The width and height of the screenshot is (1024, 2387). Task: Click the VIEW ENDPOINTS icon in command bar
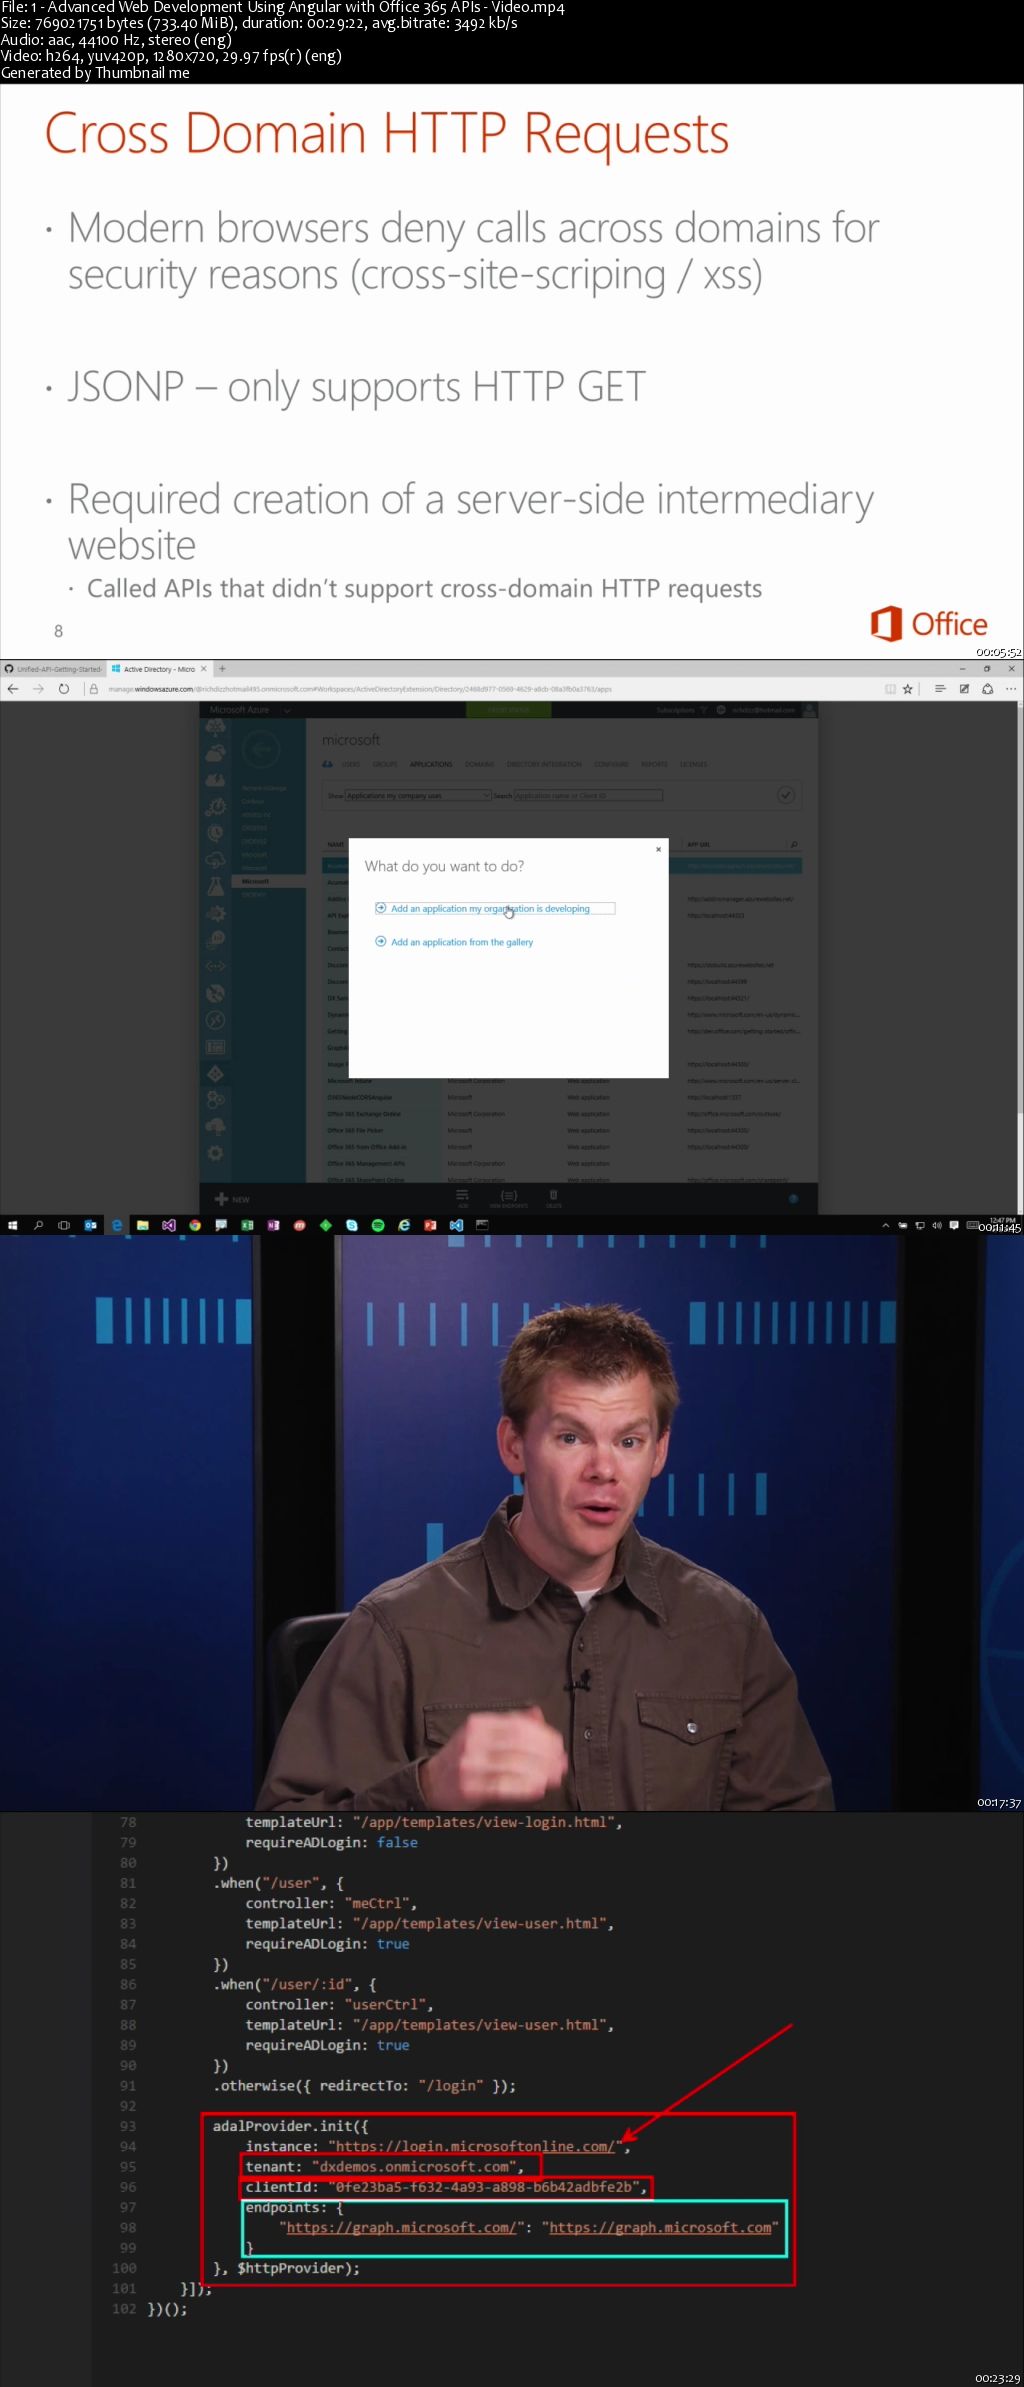pyautogui.click(x=509, y=1198)
